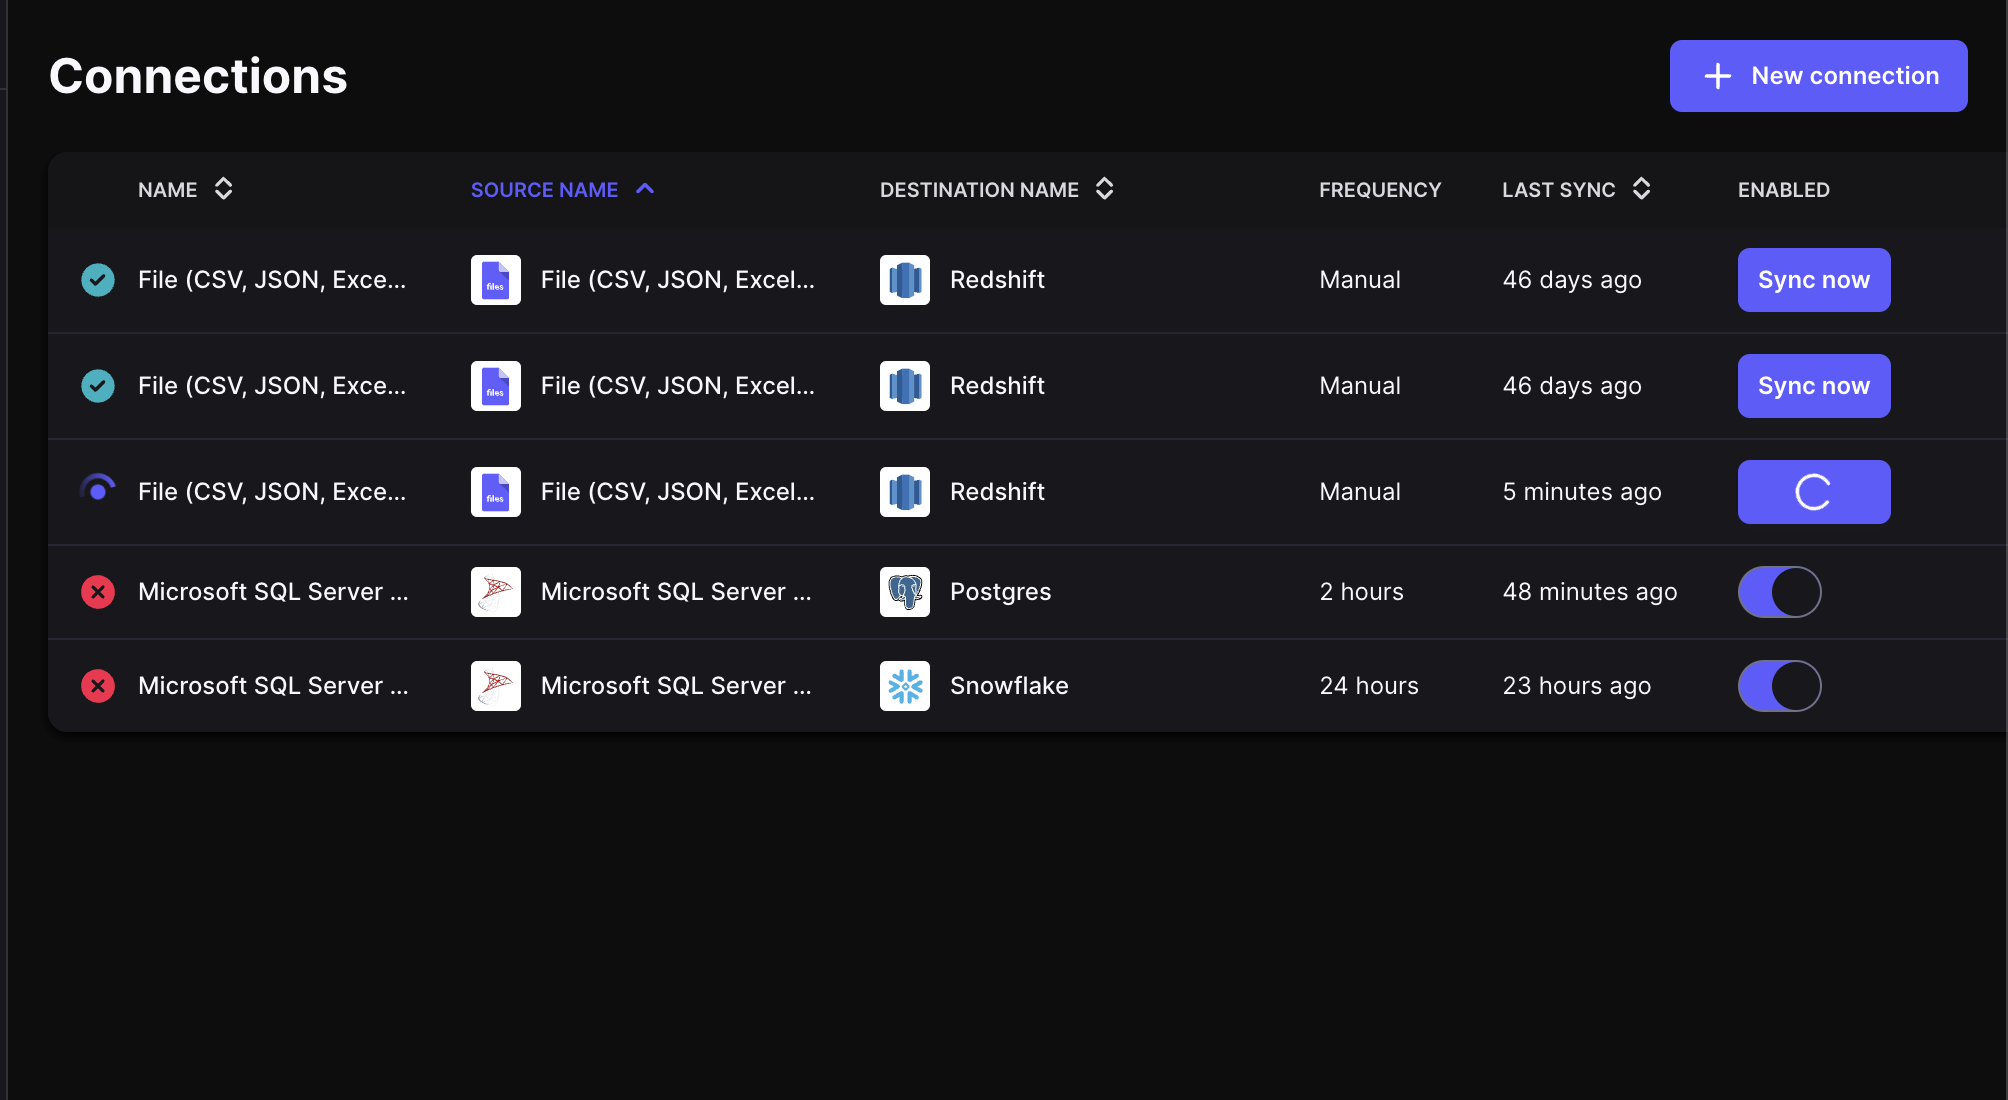Image resolution: width=2008 pixels, height=1100 pixels.
Task: Click the New connection button
Action: tap(1818, 76)
